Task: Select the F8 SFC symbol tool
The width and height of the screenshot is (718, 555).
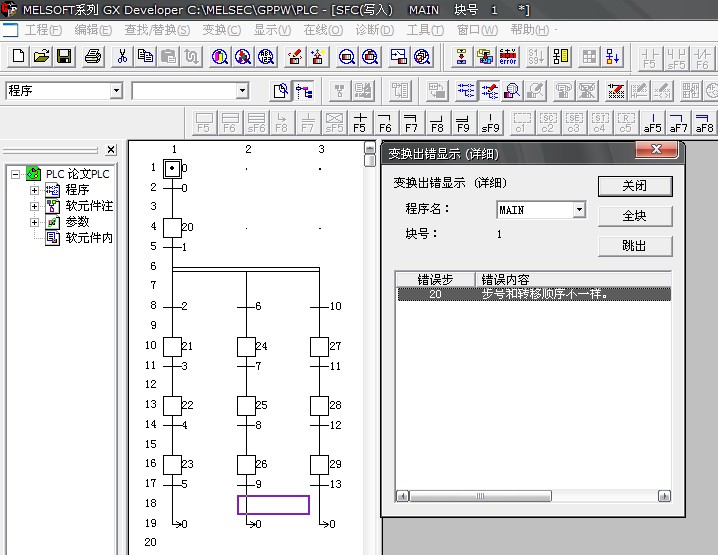Action: coord(437,124)
